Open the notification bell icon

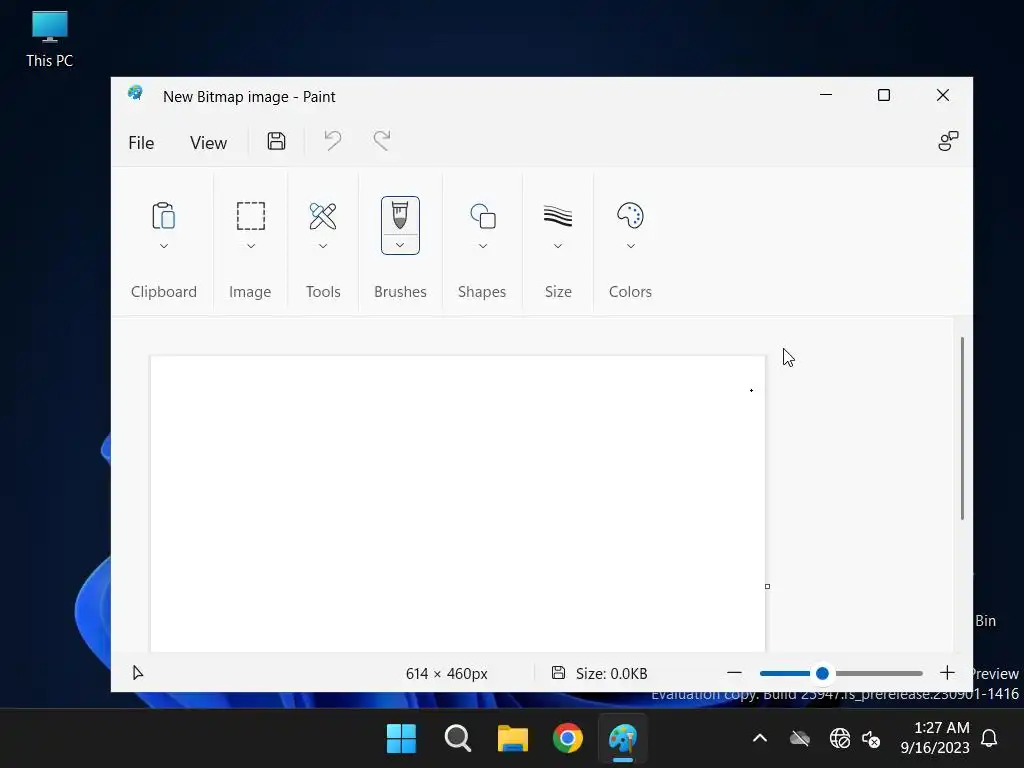[989, 738]
